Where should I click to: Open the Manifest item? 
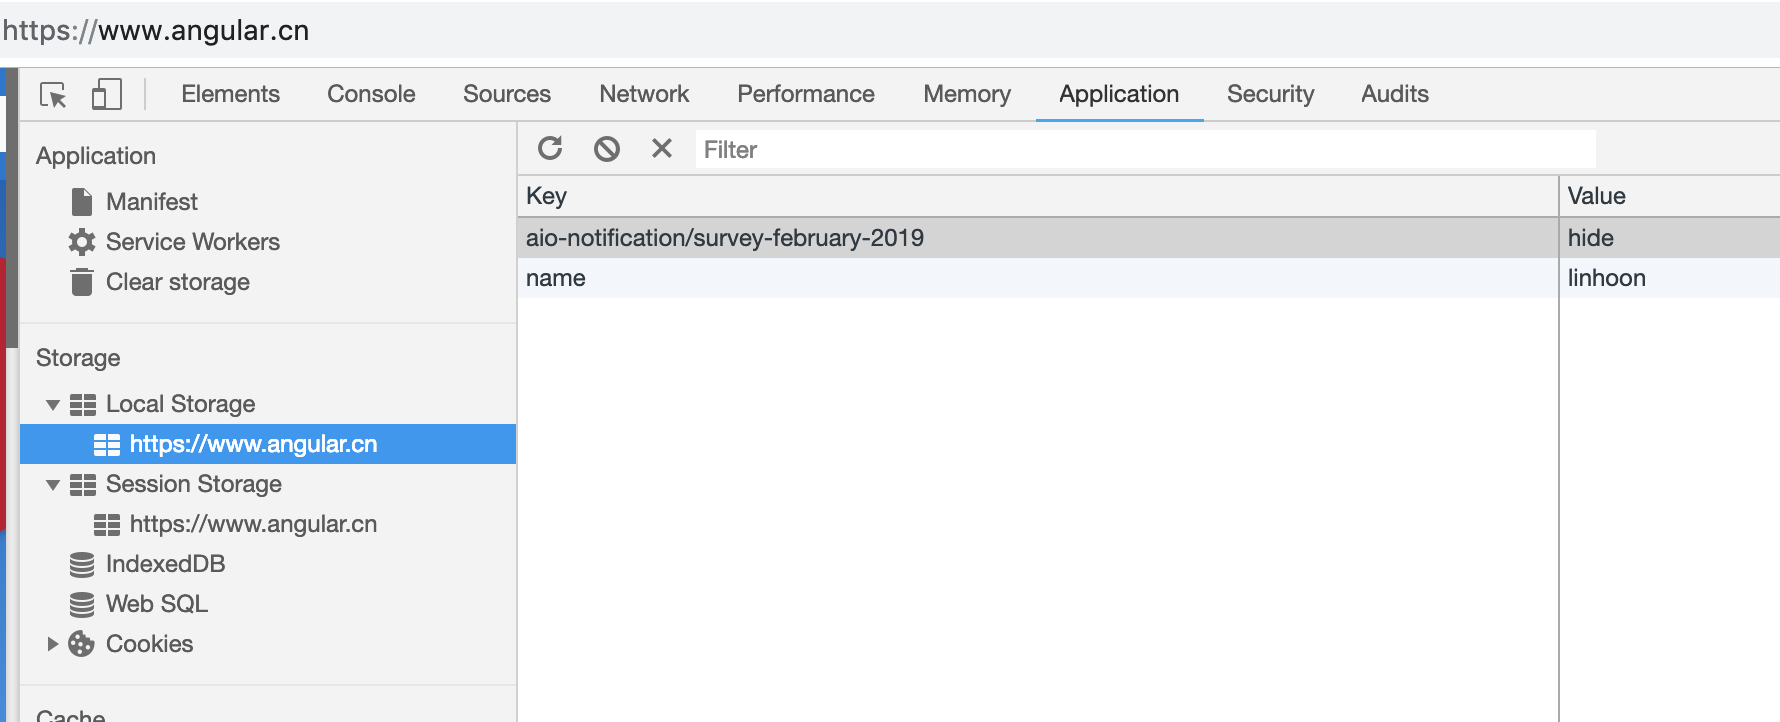[152, 202]
